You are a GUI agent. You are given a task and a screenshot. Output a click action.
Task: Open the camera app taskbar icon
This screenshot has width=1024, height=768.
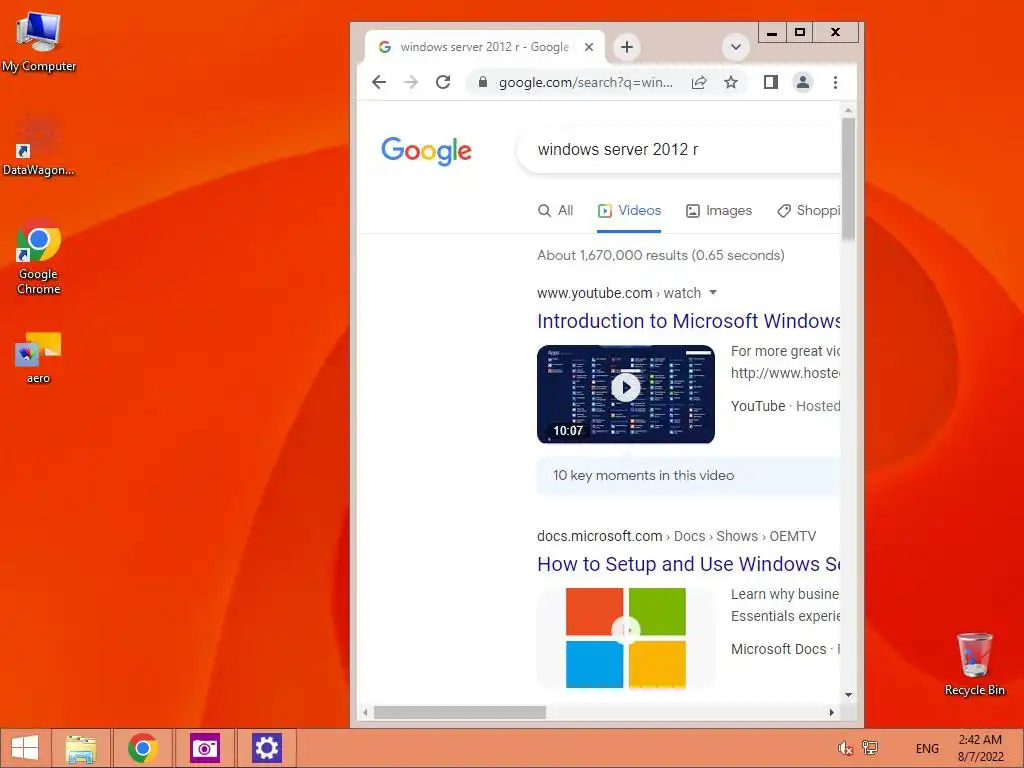coord(204,748)
